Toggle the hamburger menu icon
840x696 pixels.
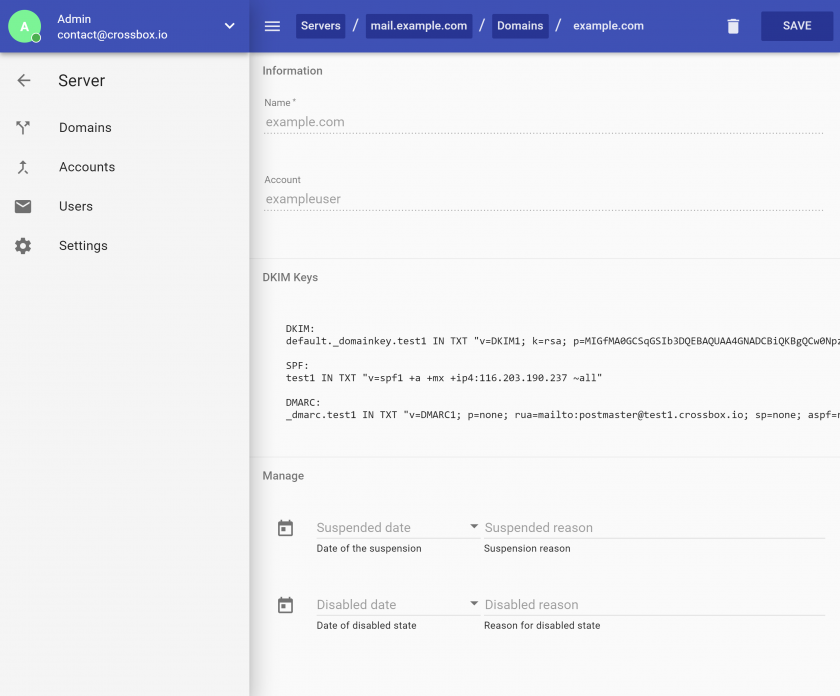click(272, 26)
